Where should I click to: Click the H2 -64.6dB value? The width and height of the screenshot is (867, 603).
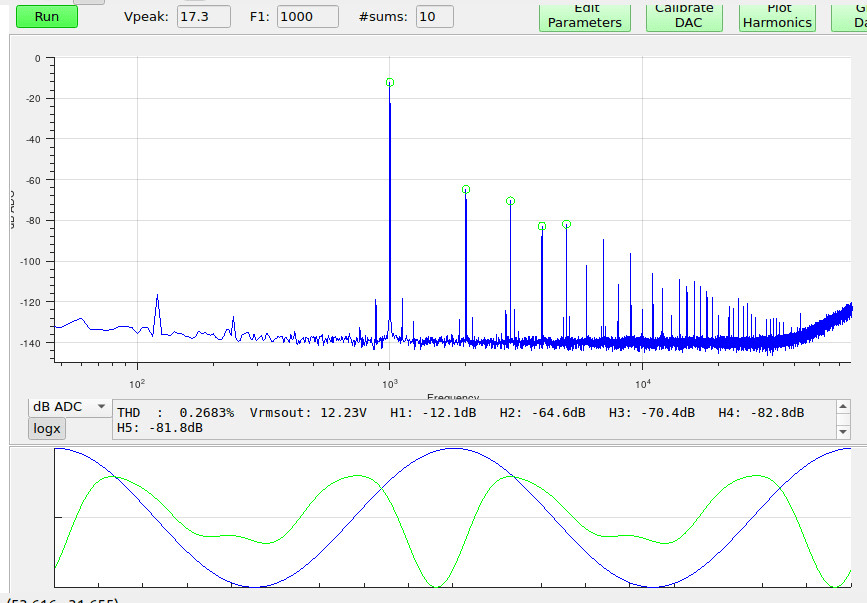(x=542, y=413)
